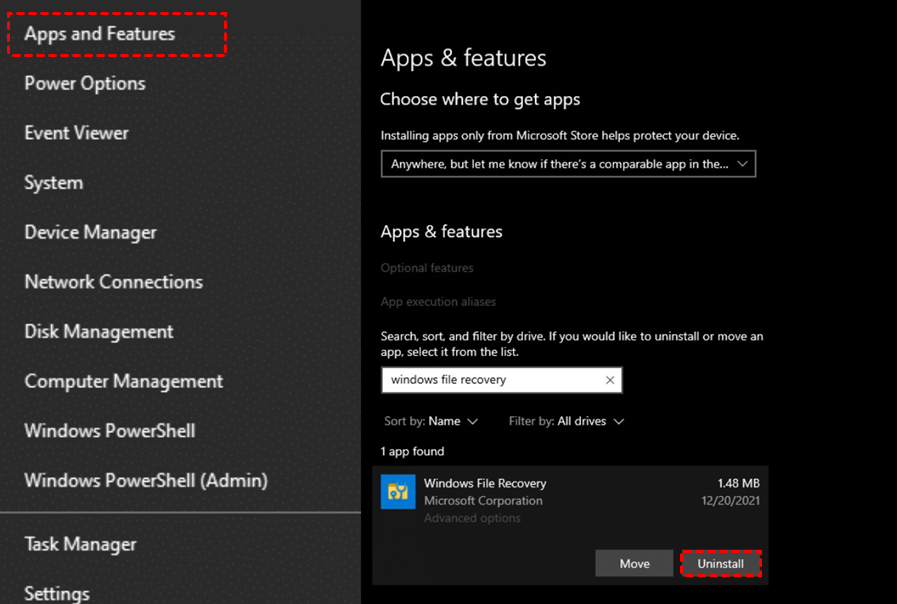Viewport: 897px width, 604px height.
Task: Open Task Manager
Action: click(x=81, y=545)
